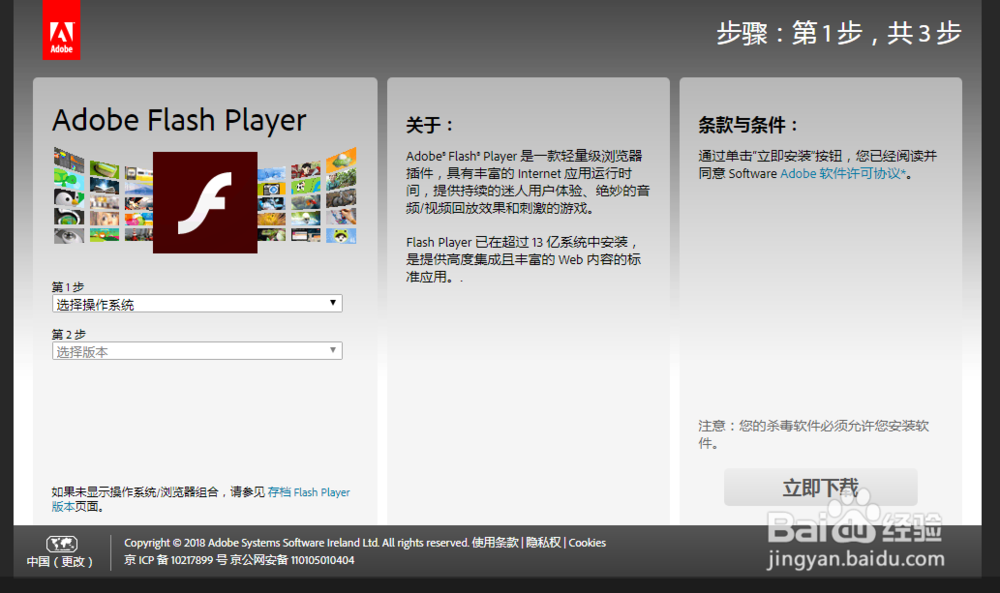The width and height of the screenshot is (1000, 593).
Task: Click 中国 (更改) region selector
Action: coord(59,562)
